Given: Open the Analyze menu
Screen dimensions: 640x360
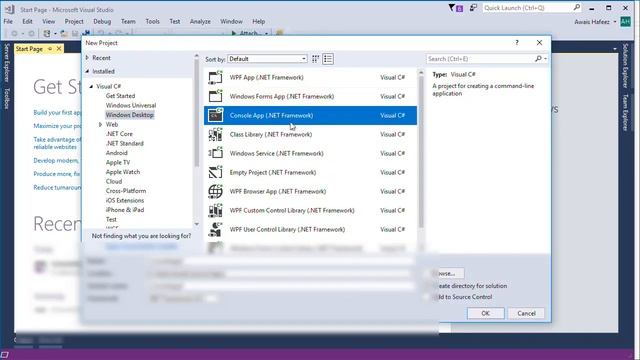Looking at the screenshot, I should (x=200, y=21).
